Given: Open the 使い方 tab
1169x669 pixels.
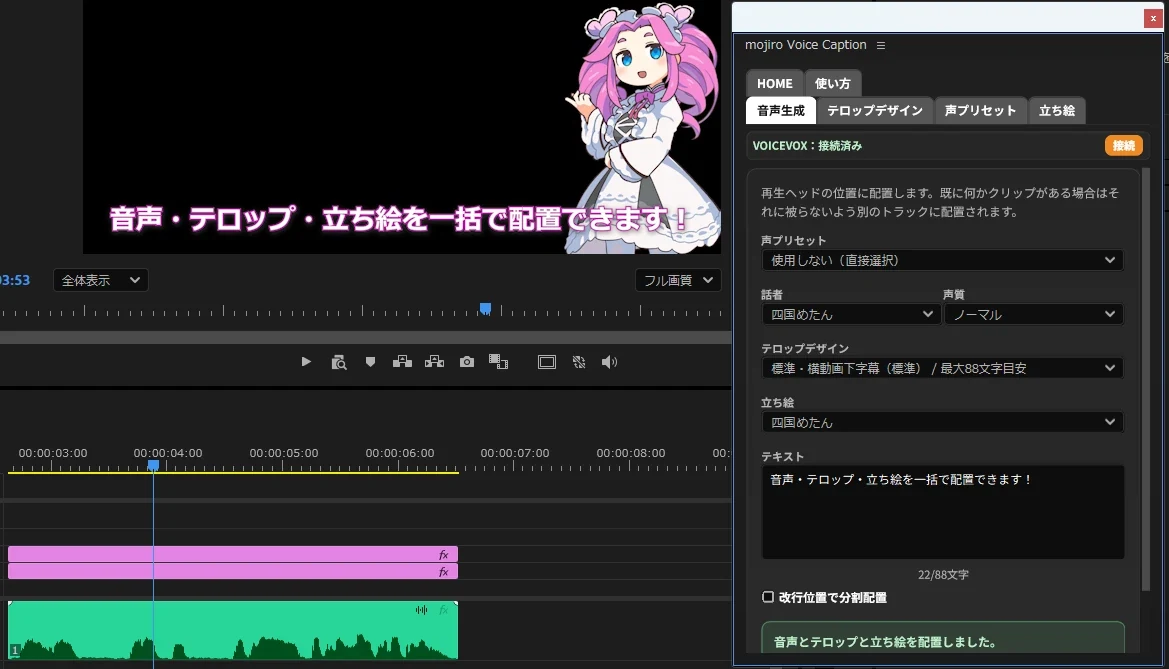Looking at the screenshot, I should click(x=833, y=84).
